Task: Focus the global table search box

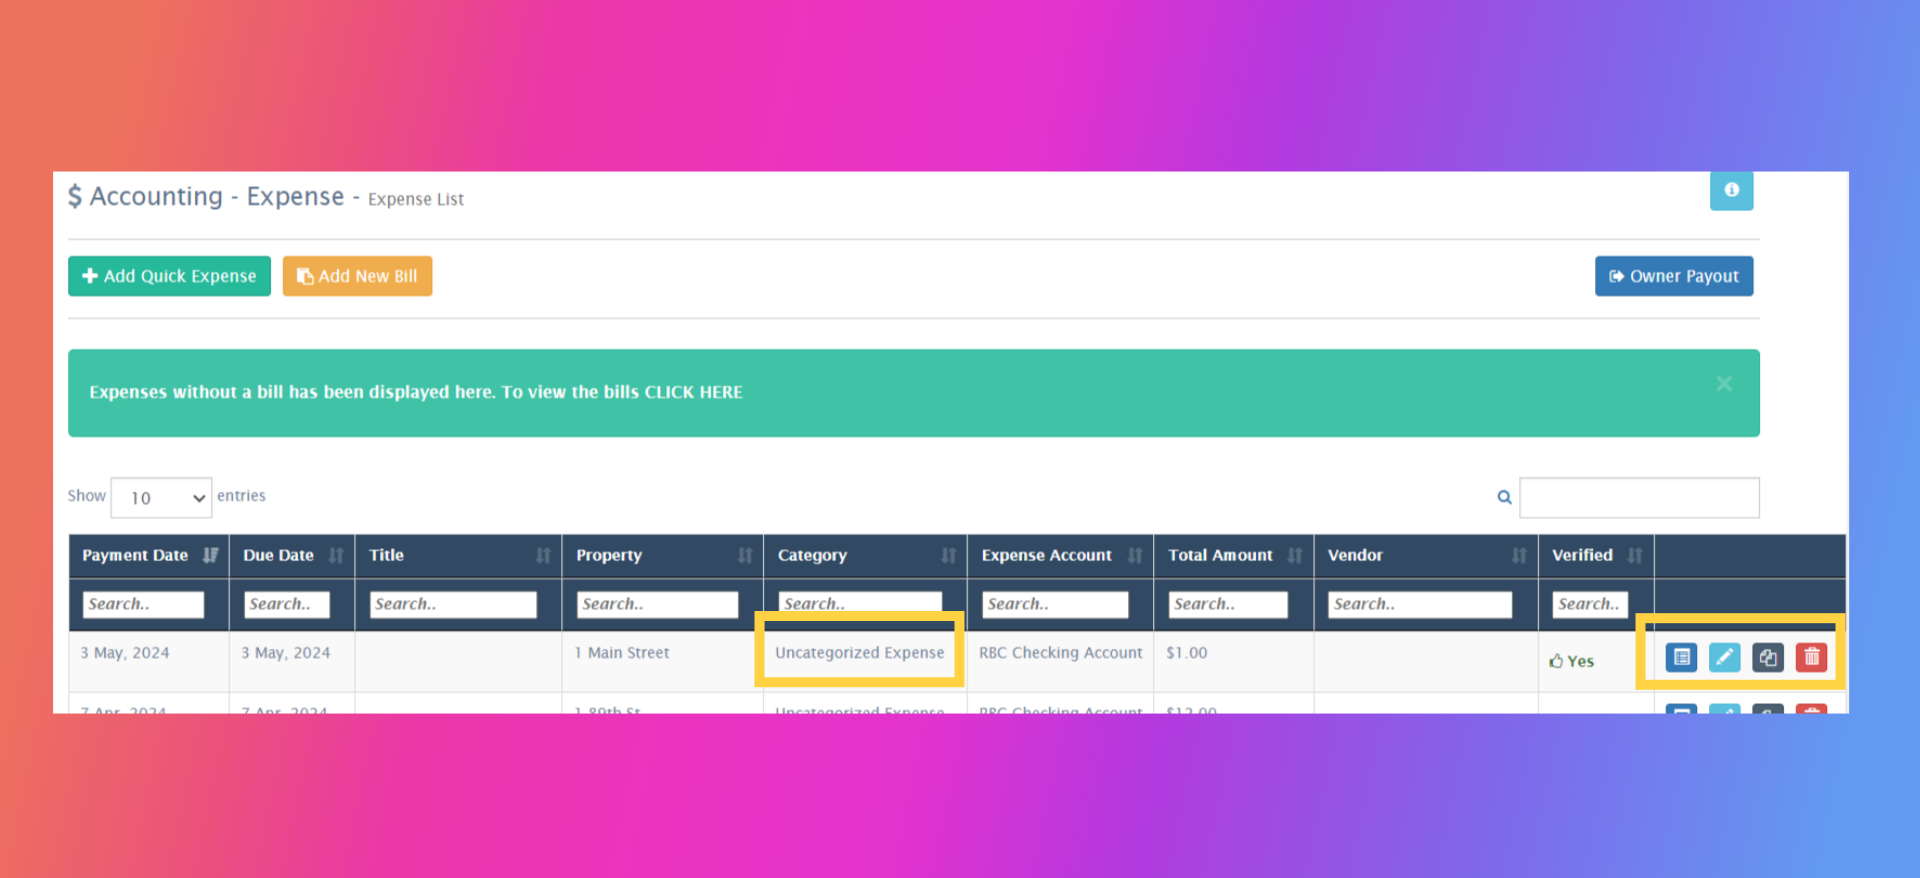Action: [x=1639, y=497]
